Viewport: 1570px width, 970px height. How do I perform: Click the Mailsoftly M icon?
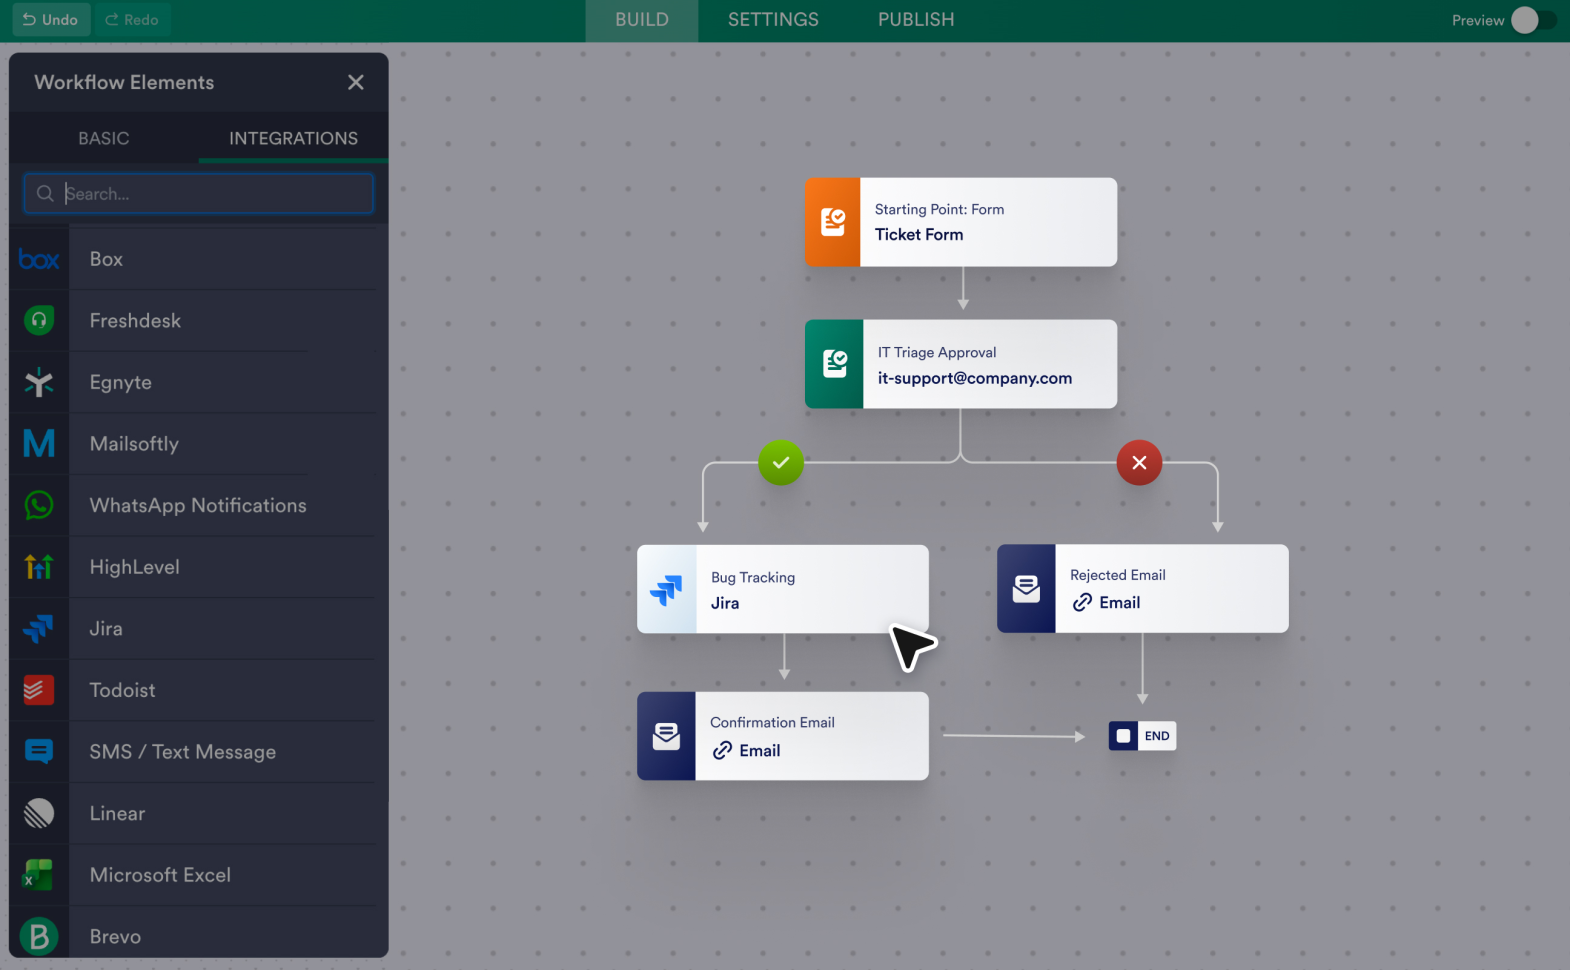coord(39,444)
